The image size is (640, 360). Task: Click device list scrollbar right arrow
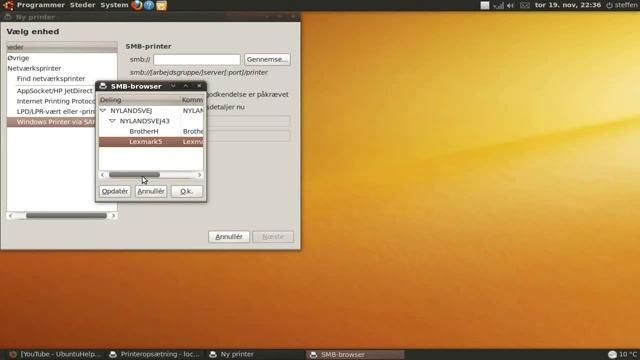pyautogui.click(x=113, y=216)
